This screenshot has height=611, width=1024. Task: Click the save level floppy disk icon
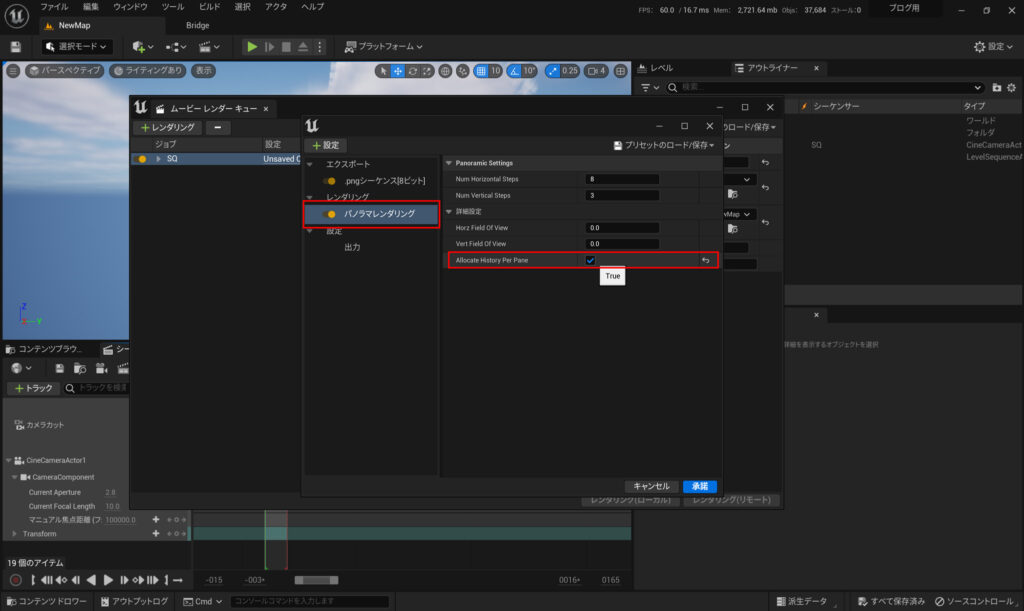15,47
